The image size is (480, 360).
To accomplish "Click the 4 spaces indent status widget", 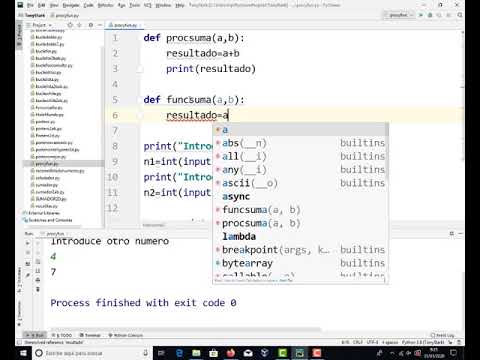I will click(x=390, y=342).
